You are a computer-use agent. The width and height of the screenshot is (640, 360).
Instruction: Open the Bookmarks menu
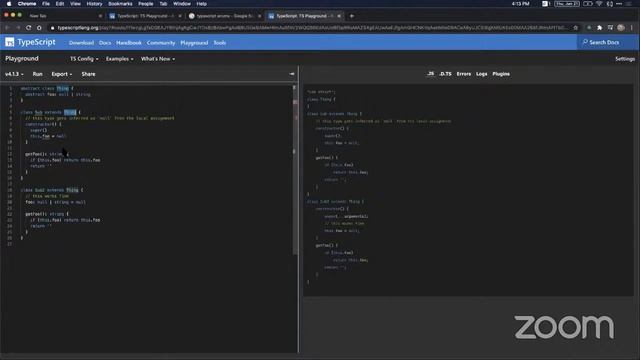pyautogui.click(x=120, y=4)
